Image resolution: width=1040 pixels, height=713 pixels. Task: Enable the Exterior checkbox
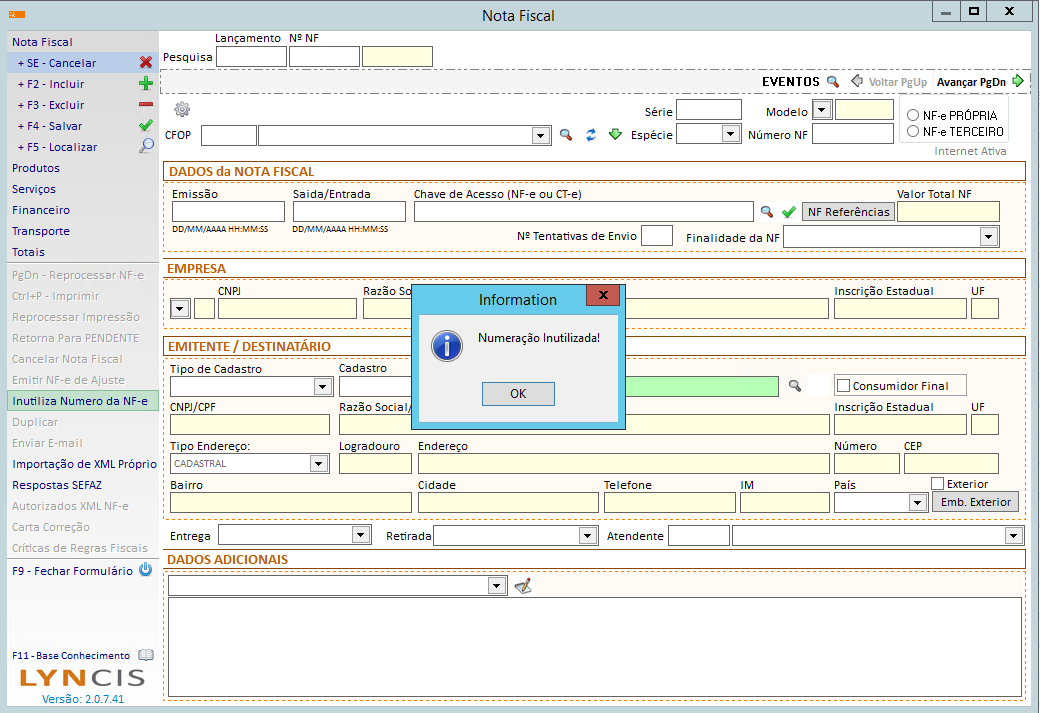[x=937, y=484]
